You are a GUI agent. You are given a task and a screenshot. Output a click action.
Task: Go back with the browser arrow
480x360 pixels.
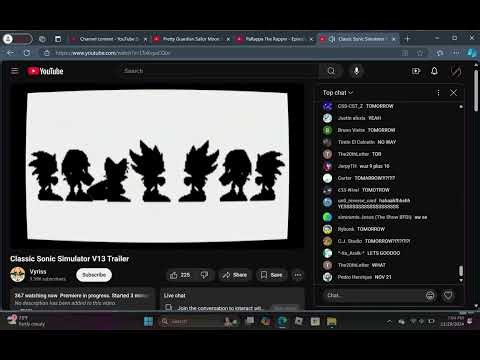pos(10,53)
